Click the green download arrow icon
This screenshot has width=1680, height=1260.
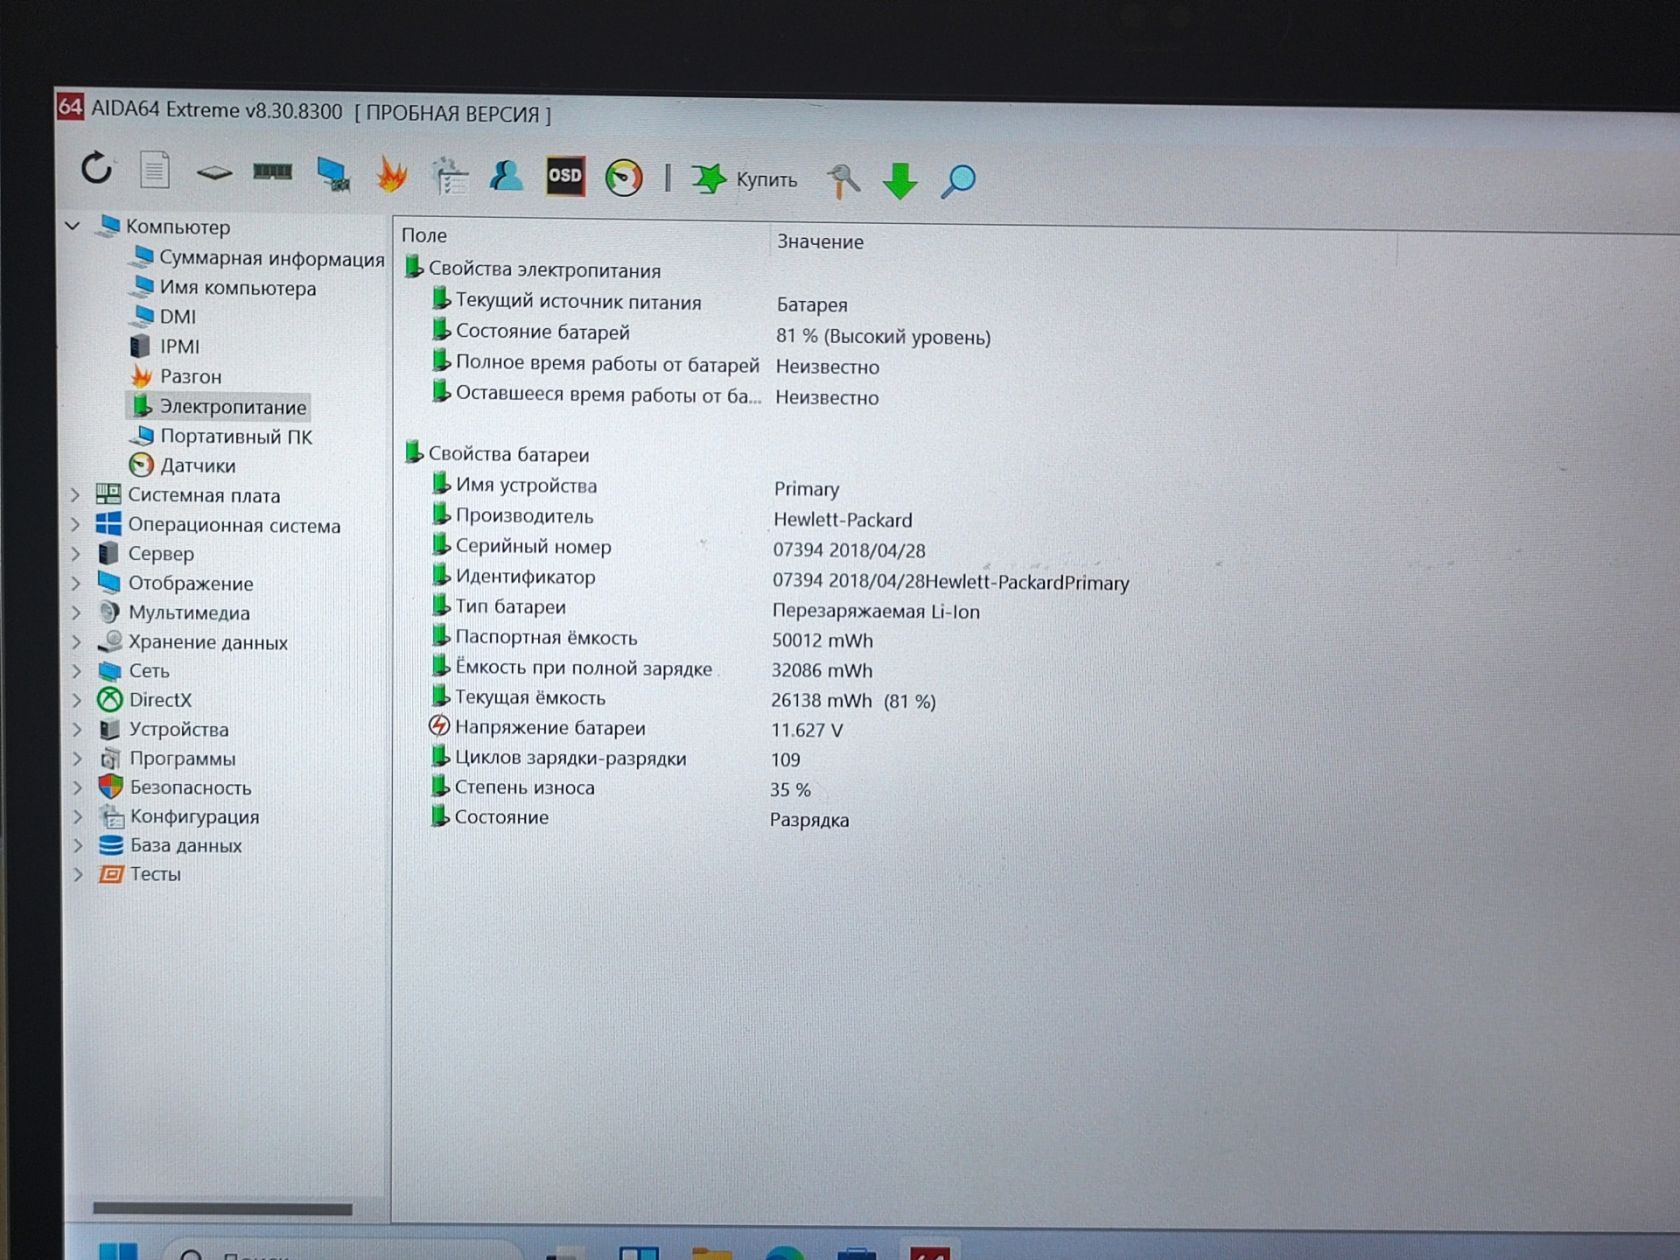click(x=900, y=182)
